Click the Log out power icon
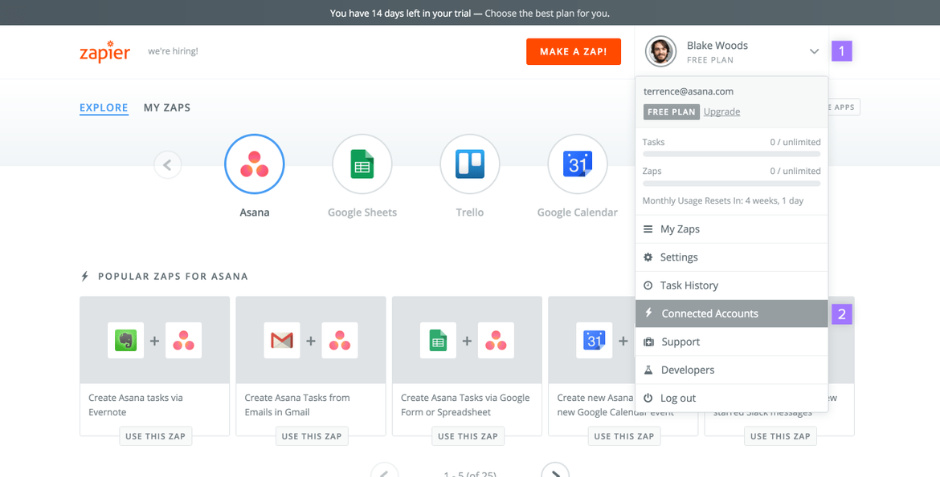This screenshot has height=477, width=940. pyautogui.click(x=648, y=398)
